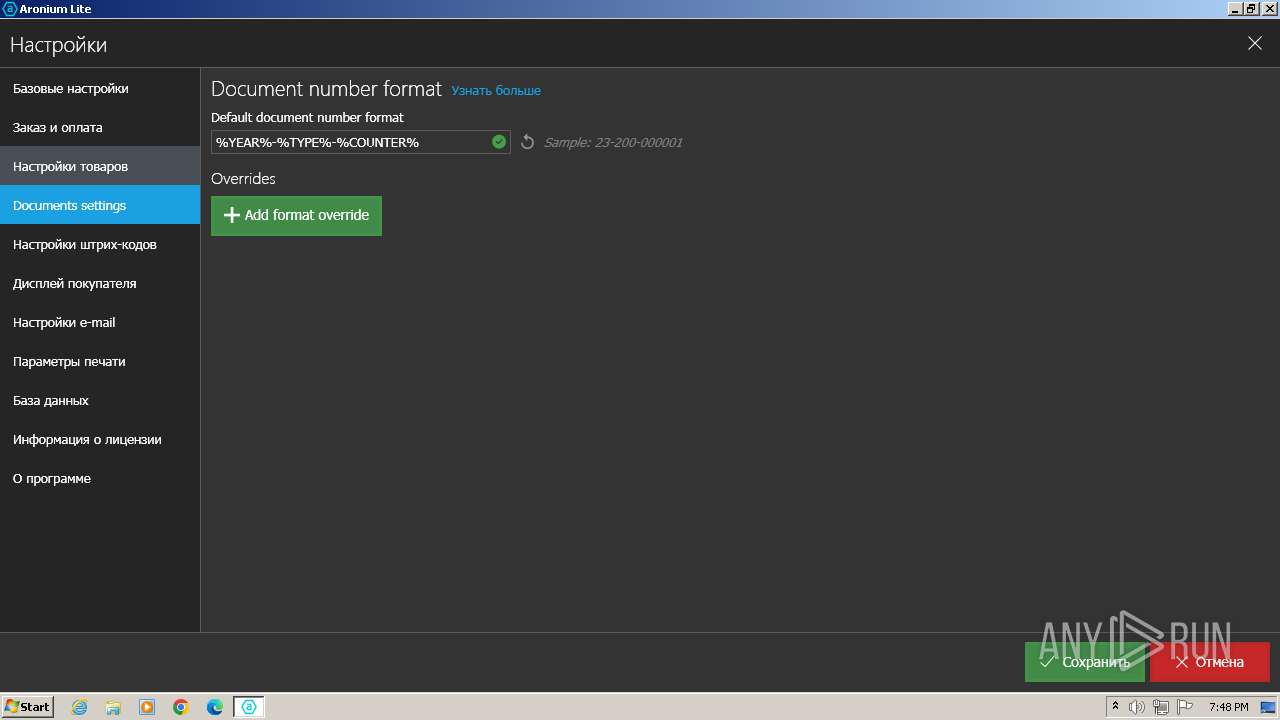
Task: Open Настройки штрих-кодов section
Action: pos(100,244)
